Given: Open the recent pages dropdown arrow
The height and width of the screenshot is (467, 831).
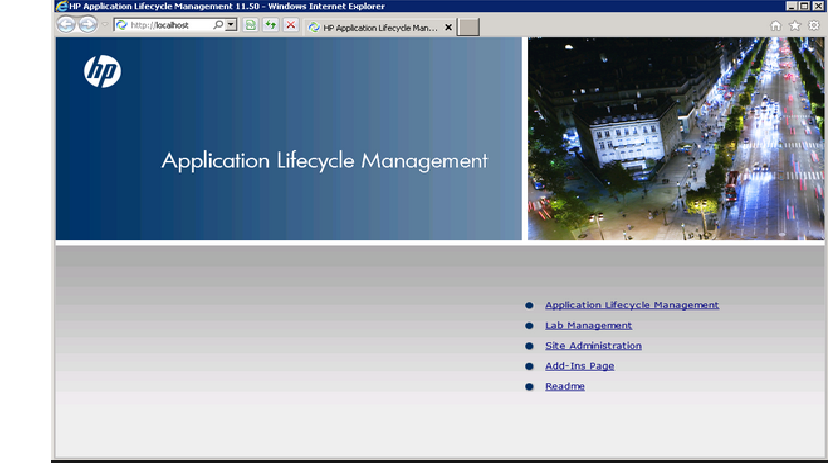Looking at the screenshot, I should pyautogui.click(x=105, y=25).
